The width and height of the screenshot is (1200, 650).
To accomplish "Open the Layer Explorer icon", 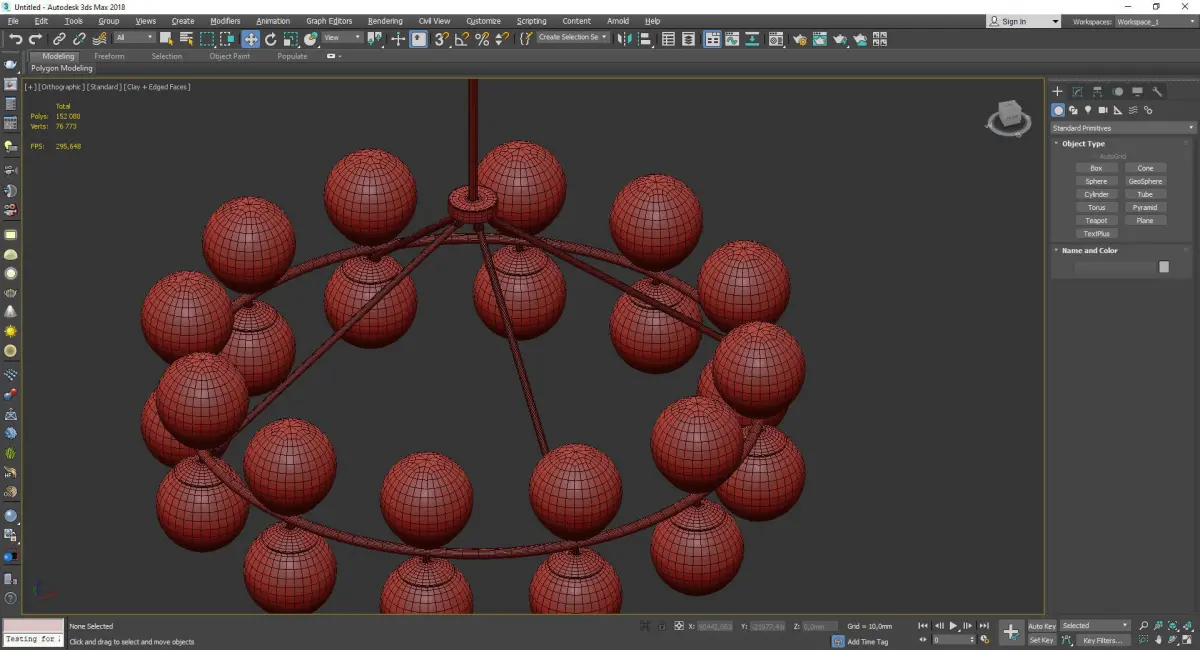I will [688, 39].
